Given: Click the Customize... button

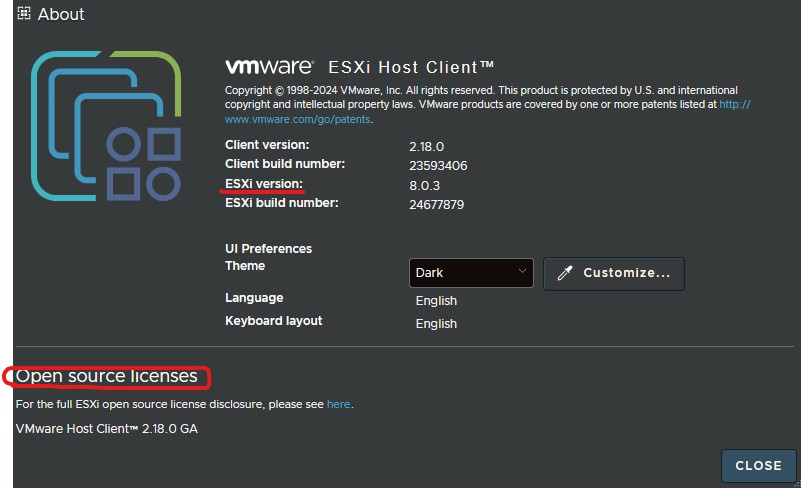Looking at the screenshot, I should 614,273.
